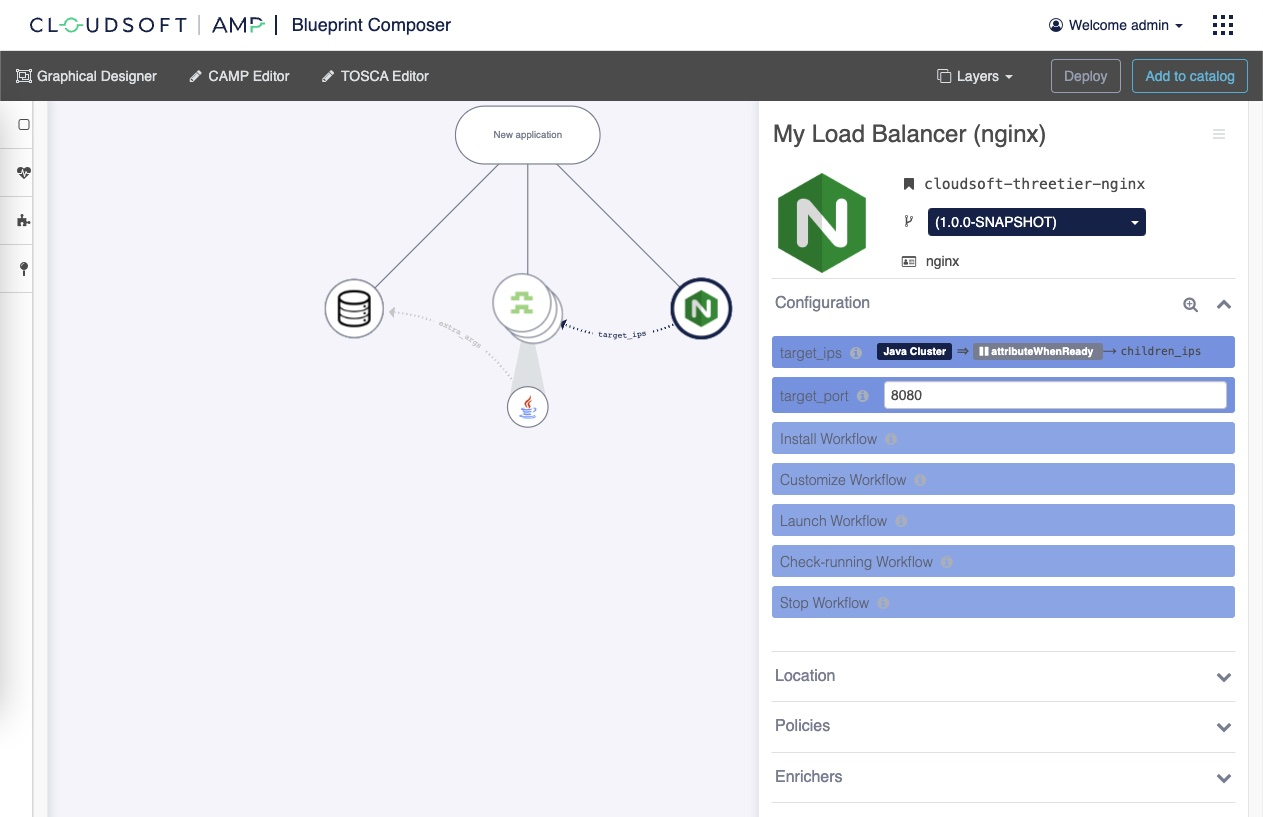The height and width of the screenshot is (817, 1263).
Task: Open the Stop Workflow row
Action: pos(1004,603)
